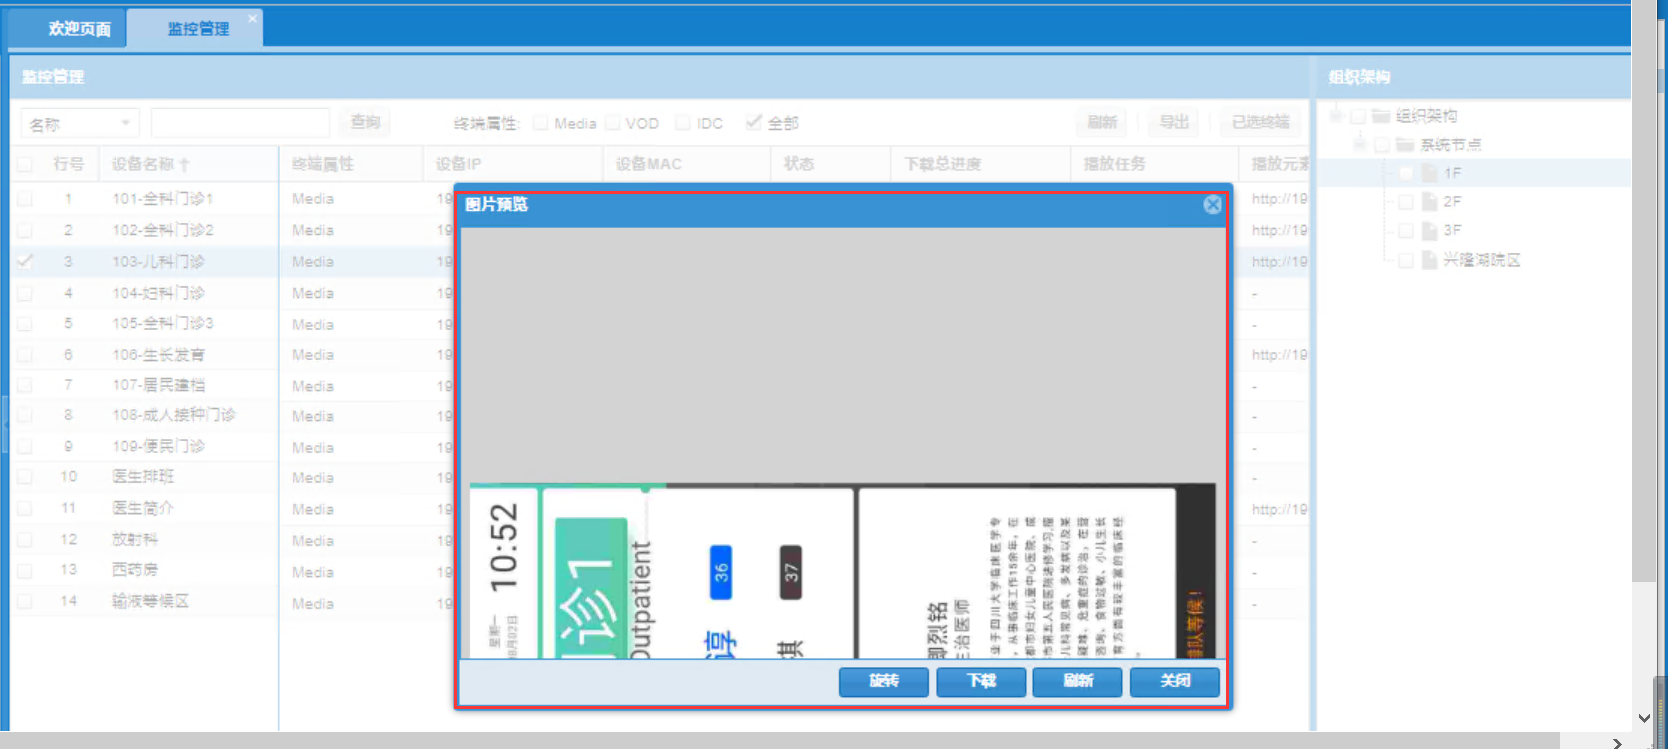Check the 1F node checkbox

[x=1406, y=173]
